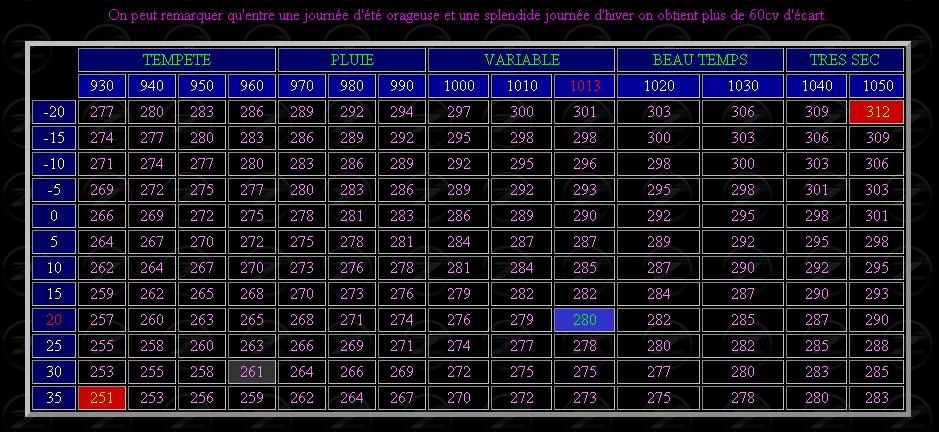The width and height of the screenshot is (939, 432).
Task: Click the red highlighted 312 cell
Action: pos(877,112)
